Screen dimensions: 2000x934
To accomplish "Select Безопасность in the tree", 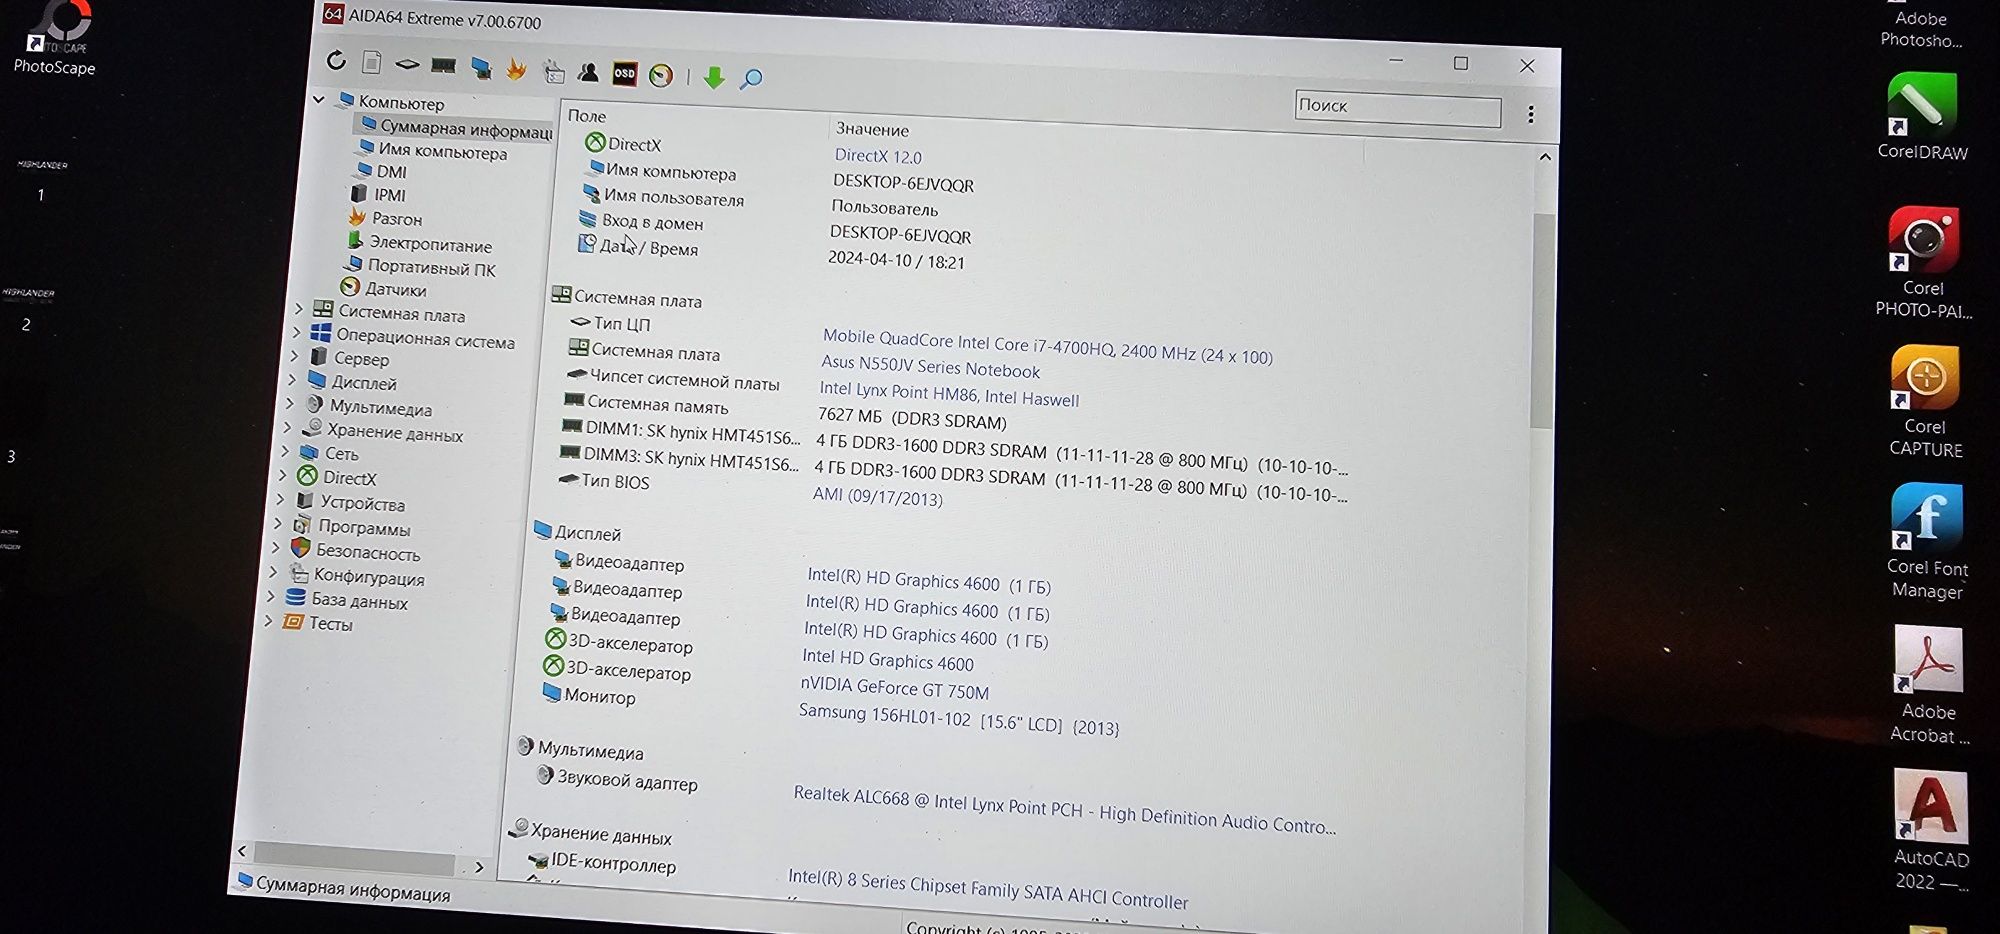I will point(356,551).
